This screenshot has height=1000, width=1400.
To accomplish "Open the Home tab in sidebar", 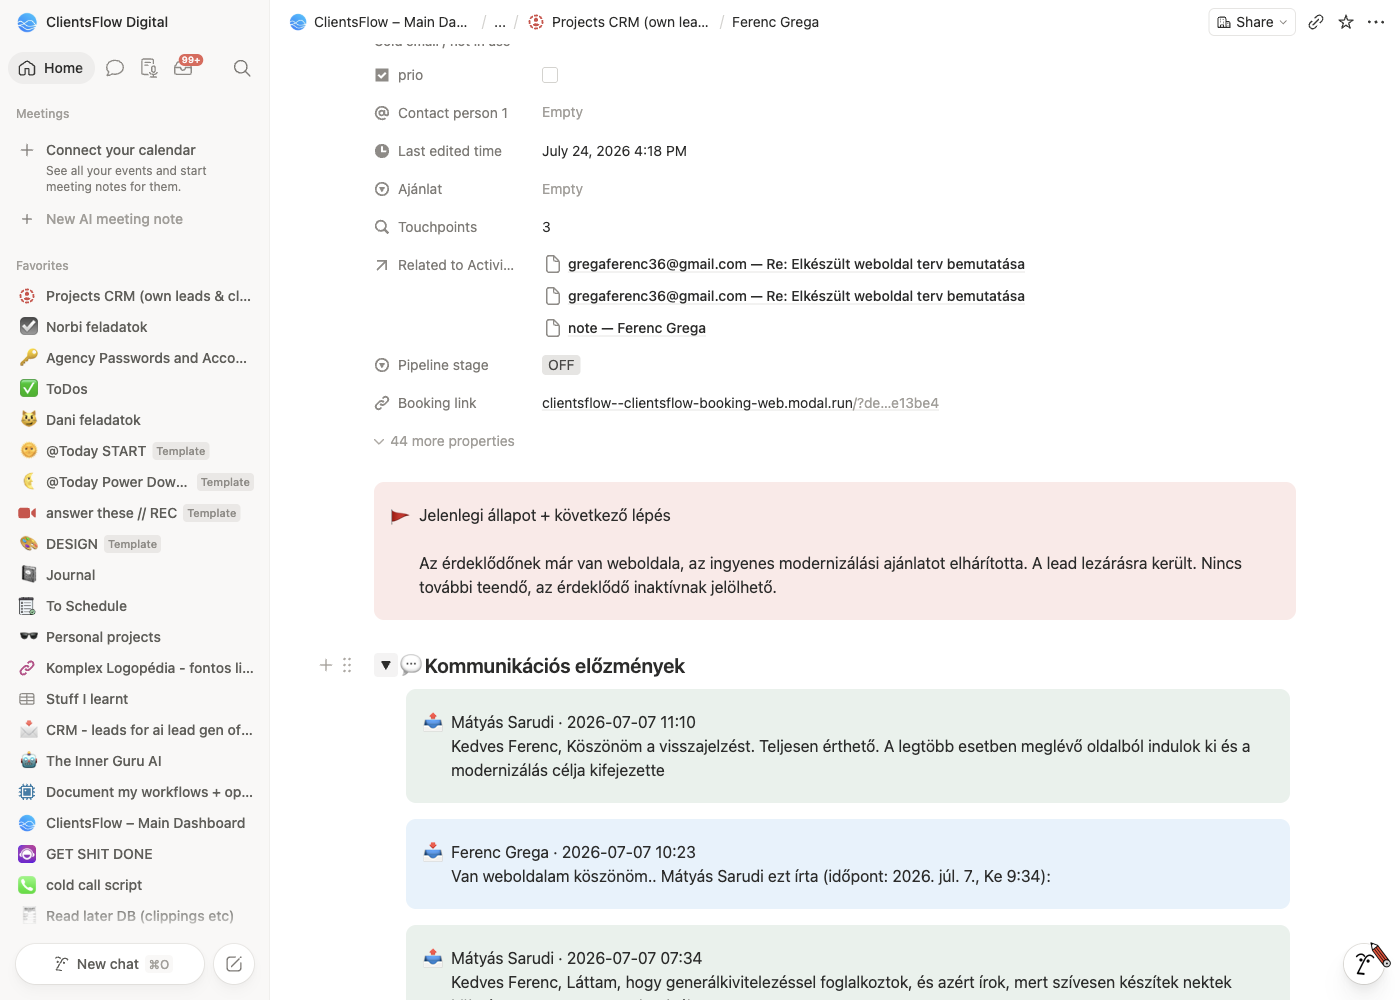I will [51, 68].
